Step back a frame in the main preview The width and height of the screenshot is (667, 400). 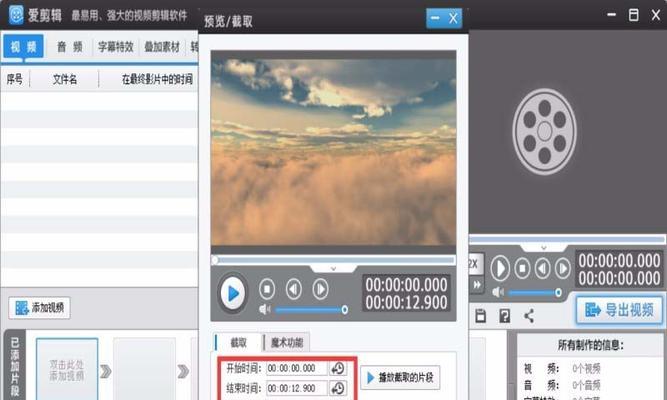(542, 269)
